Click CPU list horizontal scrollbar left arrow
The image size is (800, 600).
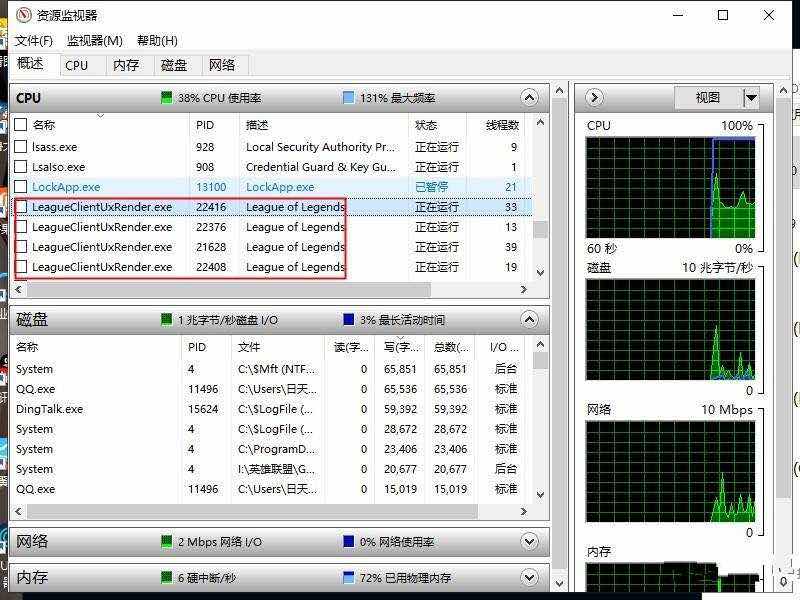point(19,289)
